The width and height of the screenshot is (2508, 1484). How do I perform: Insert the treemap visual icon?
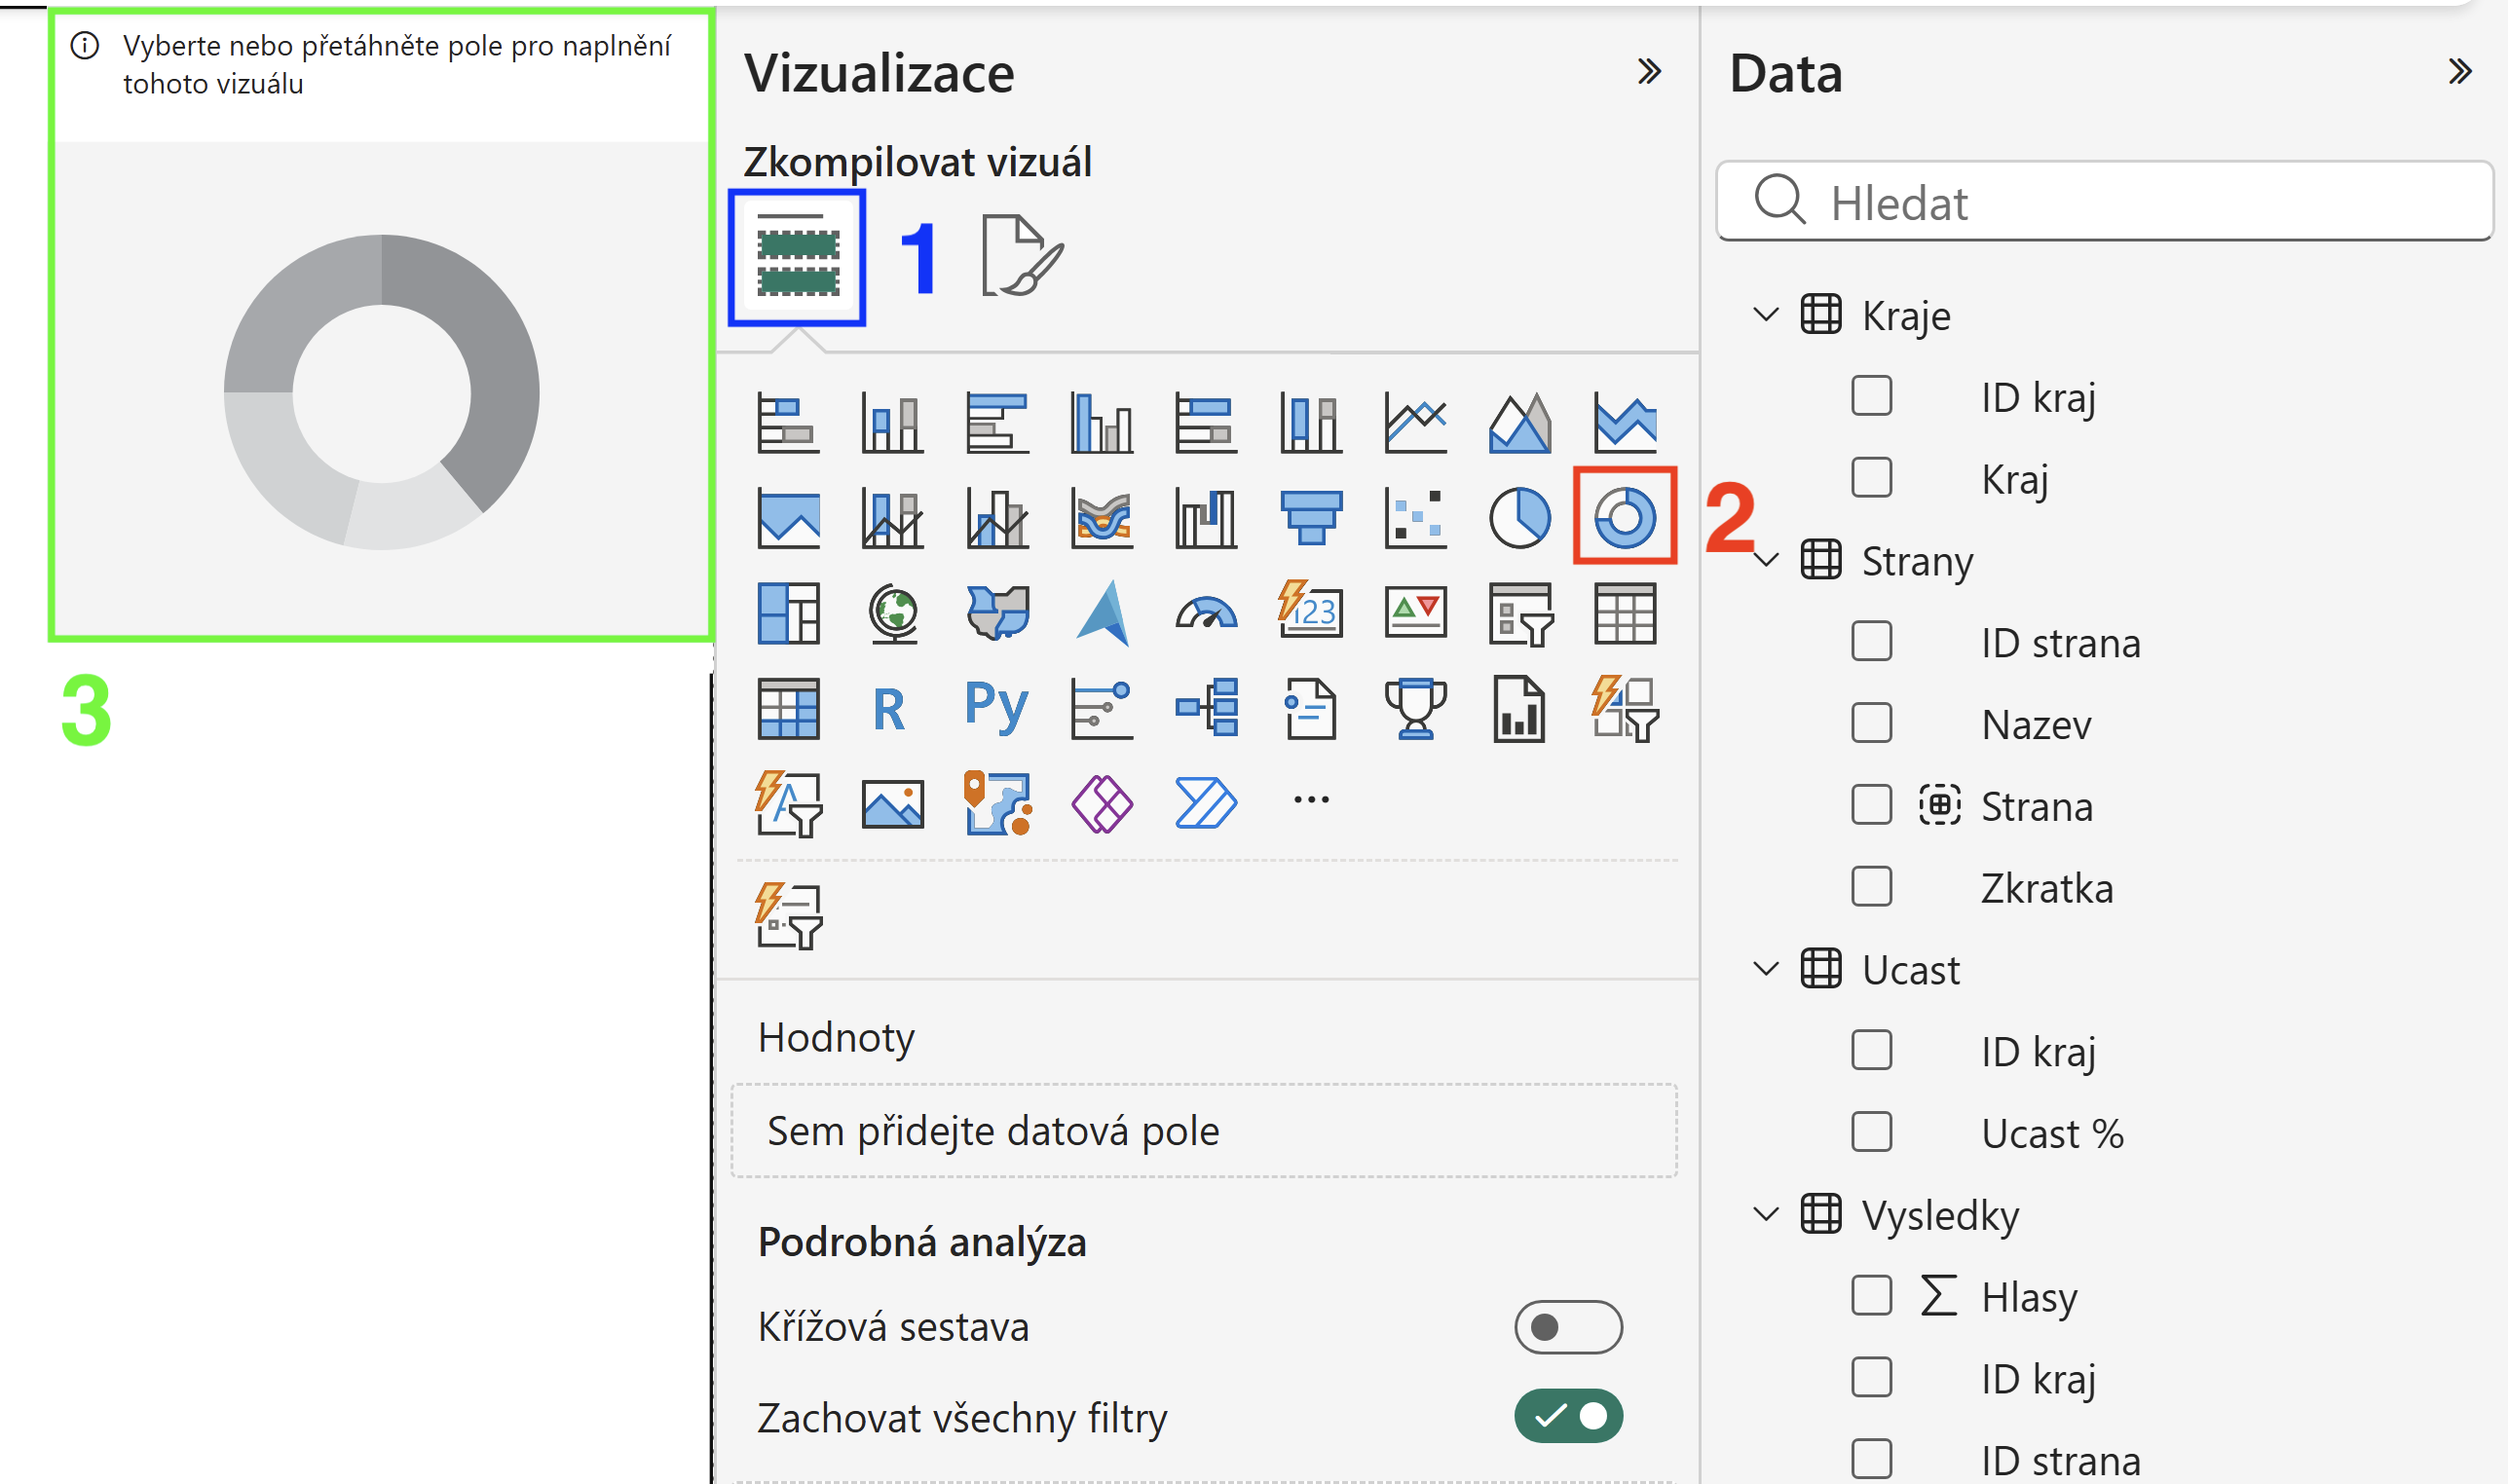tap(788, 613)
